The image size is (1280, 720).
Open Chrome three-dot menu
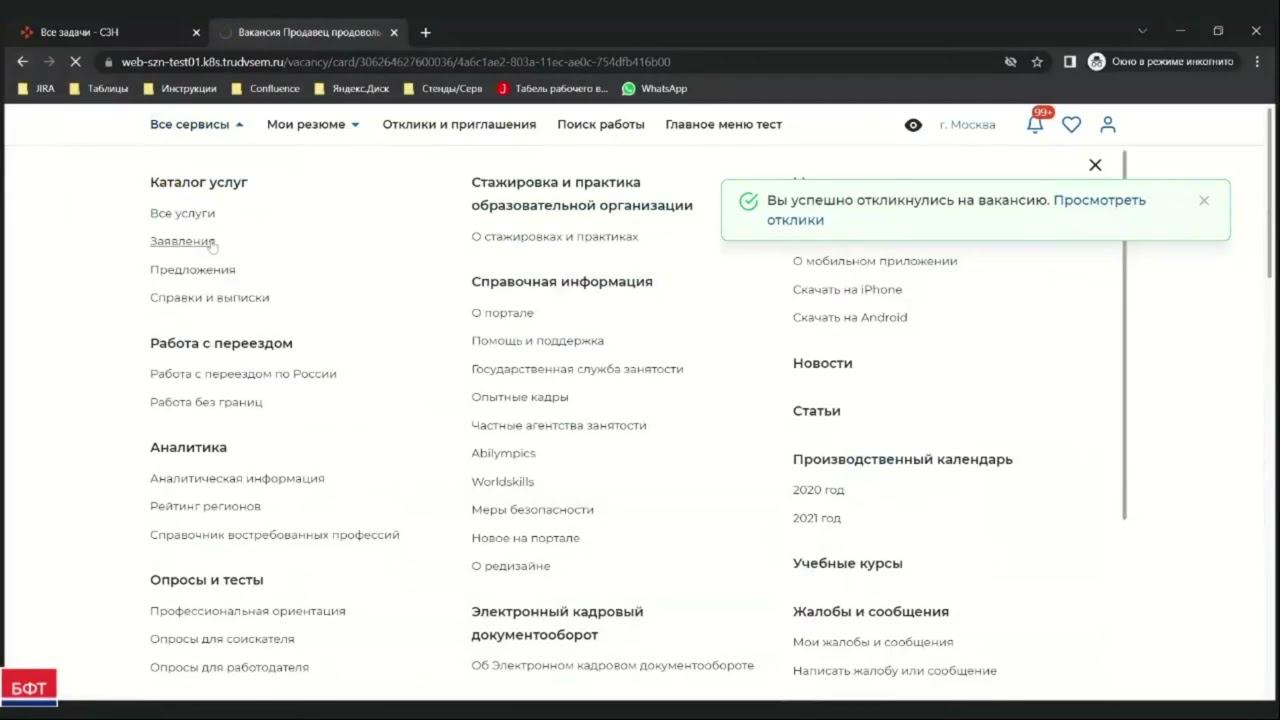click(1257, 61)
